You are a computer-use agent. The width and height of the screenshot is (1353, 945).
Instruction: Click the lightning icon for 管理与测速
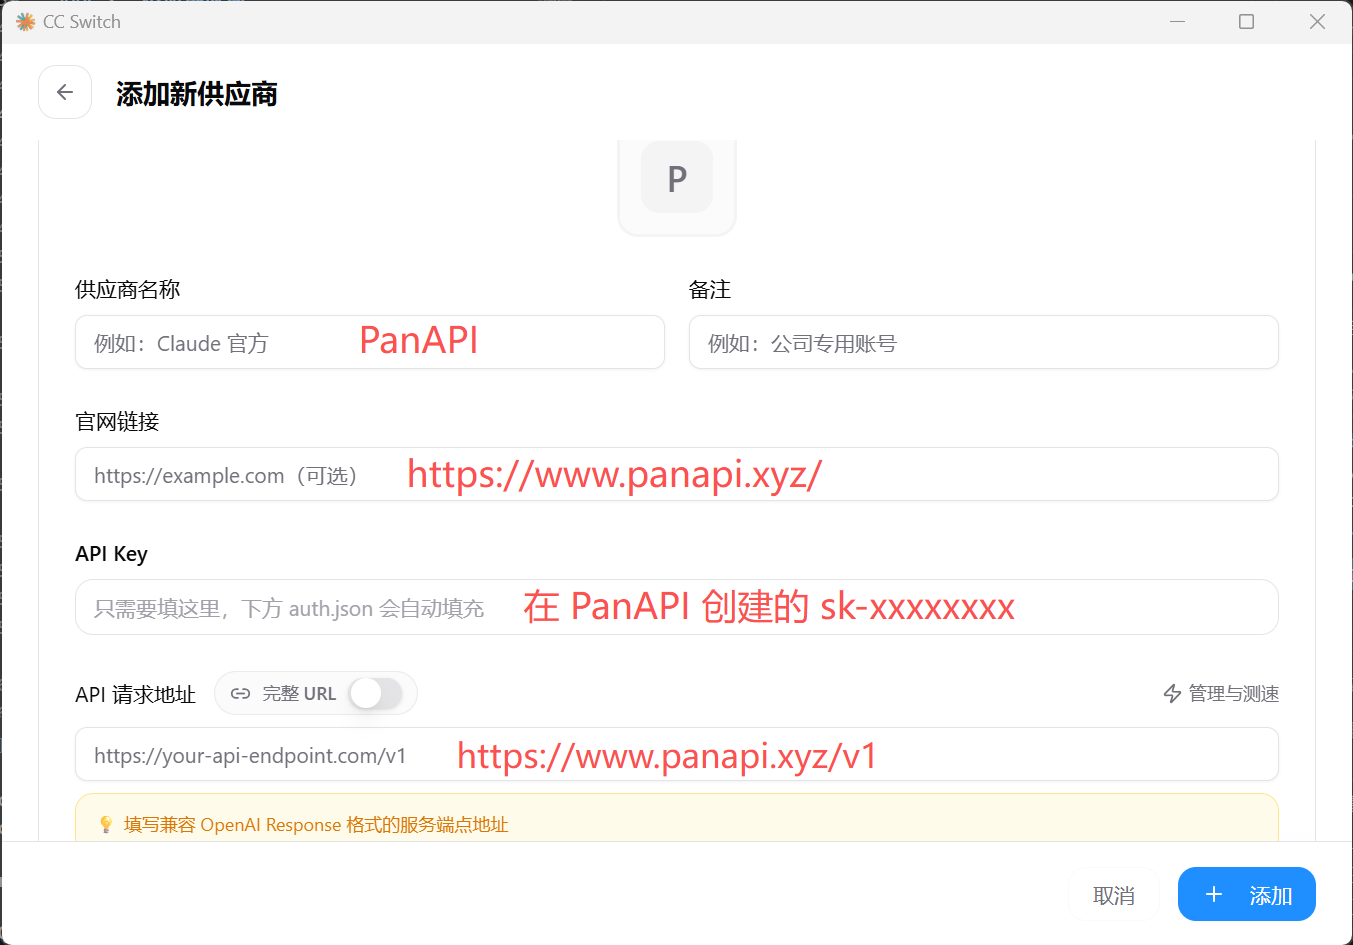click(x=1172, y=693)
